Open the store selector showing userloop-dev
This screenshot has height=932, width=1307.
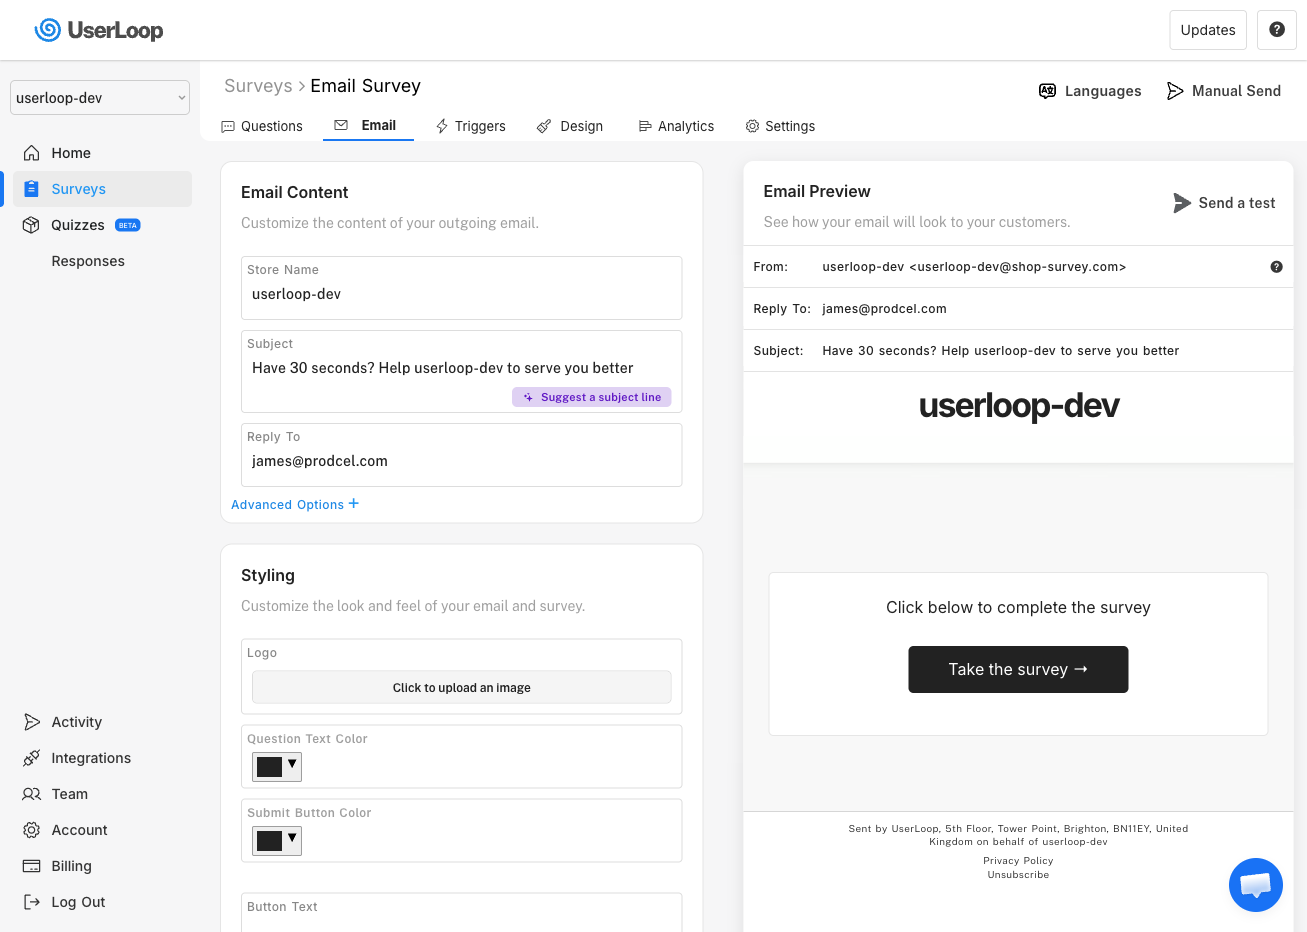99,97
